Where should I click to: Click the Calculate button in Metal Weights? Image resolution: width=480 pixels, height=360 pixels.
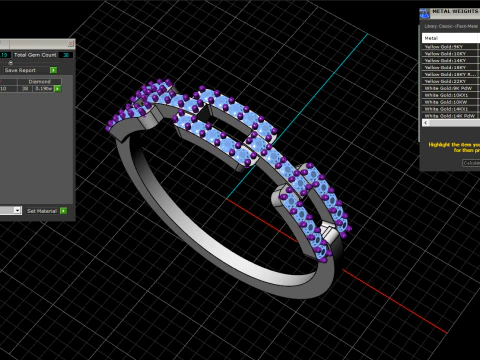[471, 163]
